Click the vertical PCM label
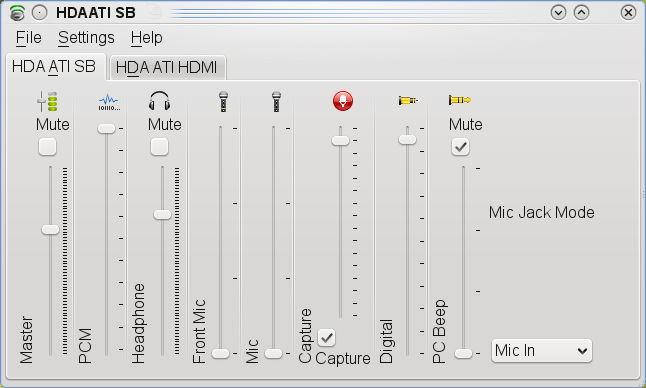Viewport: 646px width, 388px height. click(84, 346)
